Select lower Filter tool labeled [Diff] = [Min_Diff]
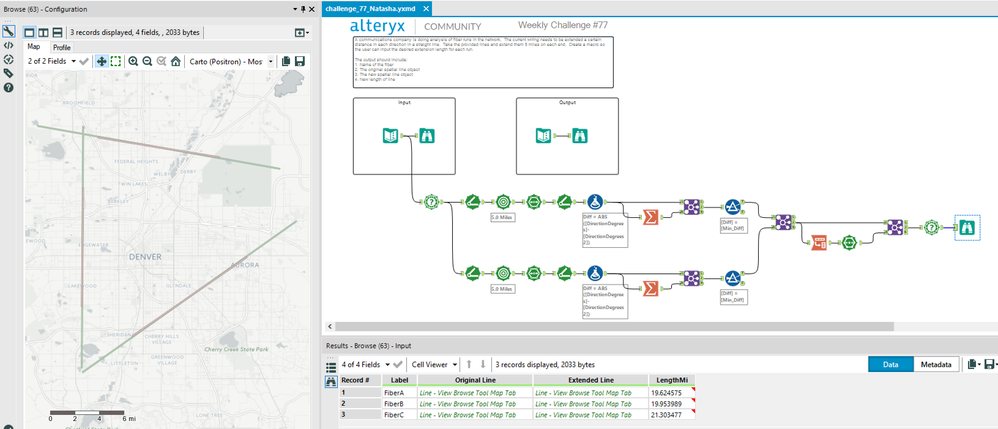Image resolution: width=998 pixels, height=429 pixels. tap(733, 278)
